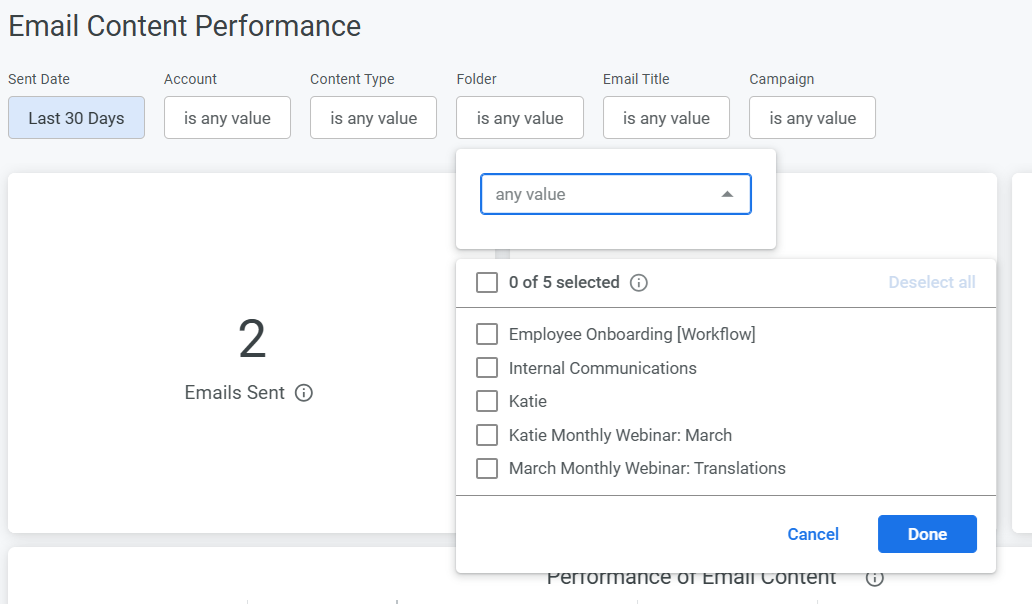1032x604 pixels.
Task: Click the Sent Date filter label
Action: pos(39,79)
